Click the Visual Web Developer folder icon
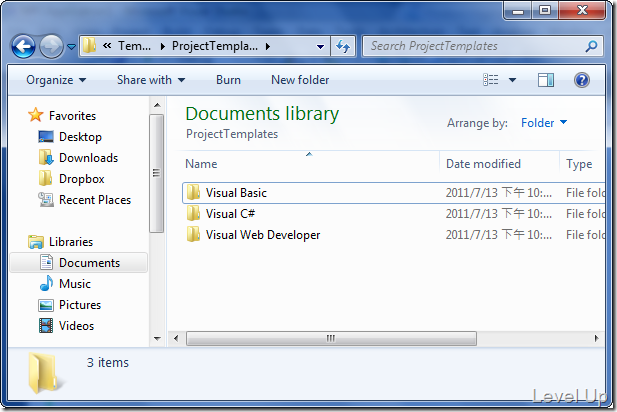 point(193,235)
